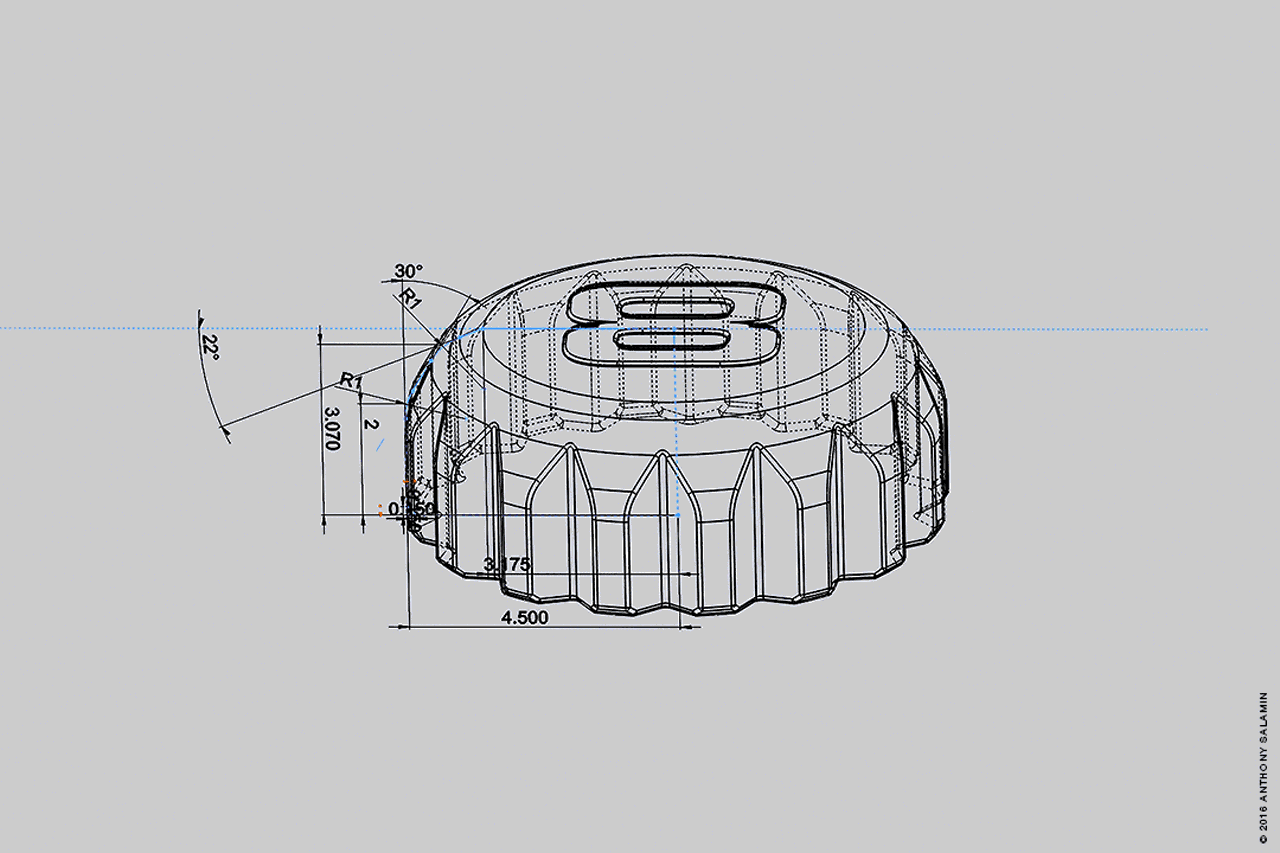The image size is (1280, 853).
Task: Click the upper R1 radius annotation
Action: click(x=410, y=297)
